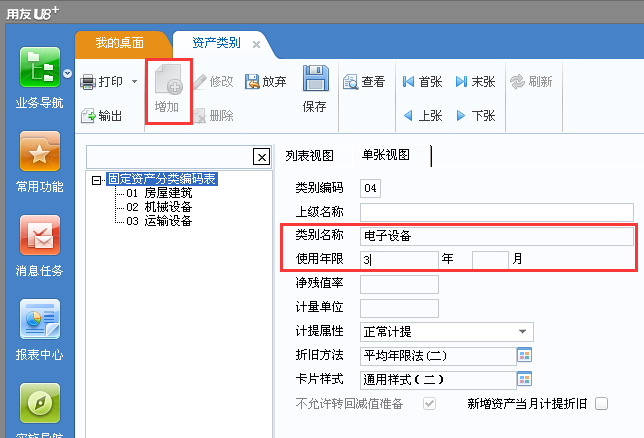Open the 业务导航 sidebar icon
This screenshot has height=438, width=644.
[40, 67]
